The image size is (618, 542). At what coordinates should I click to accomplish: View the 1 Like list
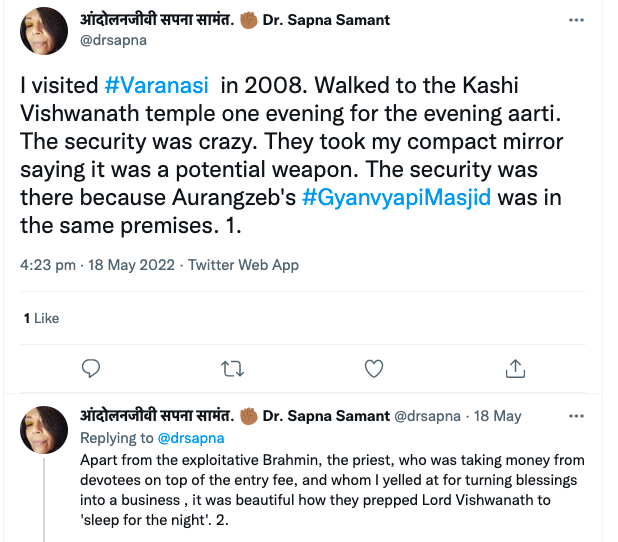(x=41, y=318)
